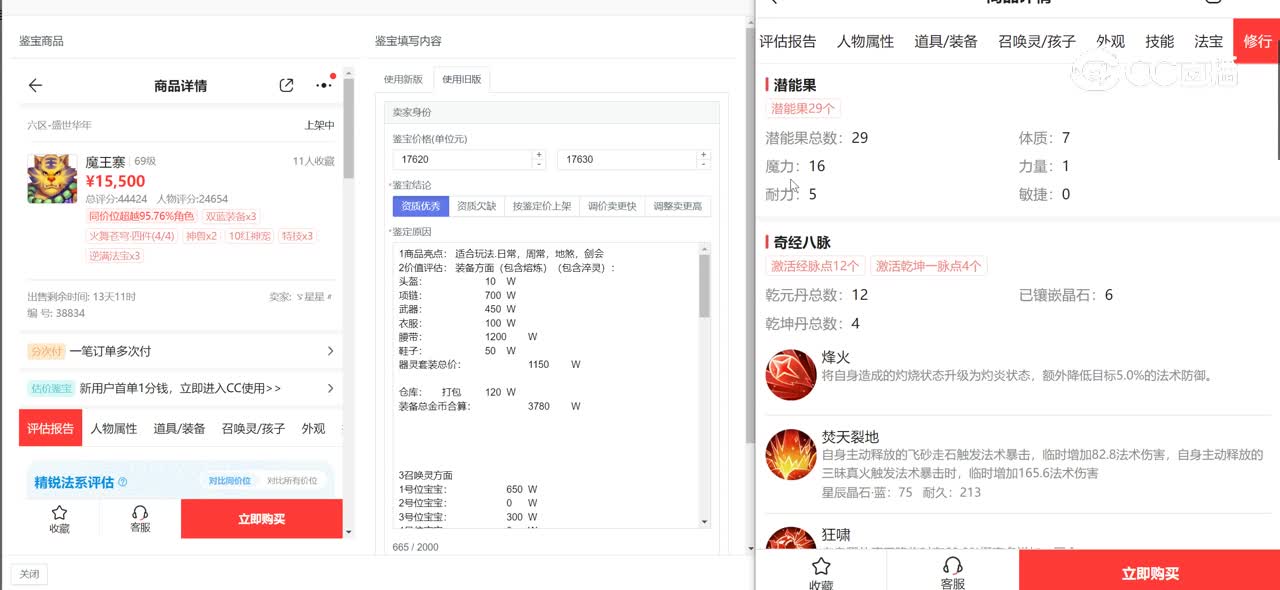Click the 收藏 star icon in right panel
Screen dimensions: 1280x590
821,566
